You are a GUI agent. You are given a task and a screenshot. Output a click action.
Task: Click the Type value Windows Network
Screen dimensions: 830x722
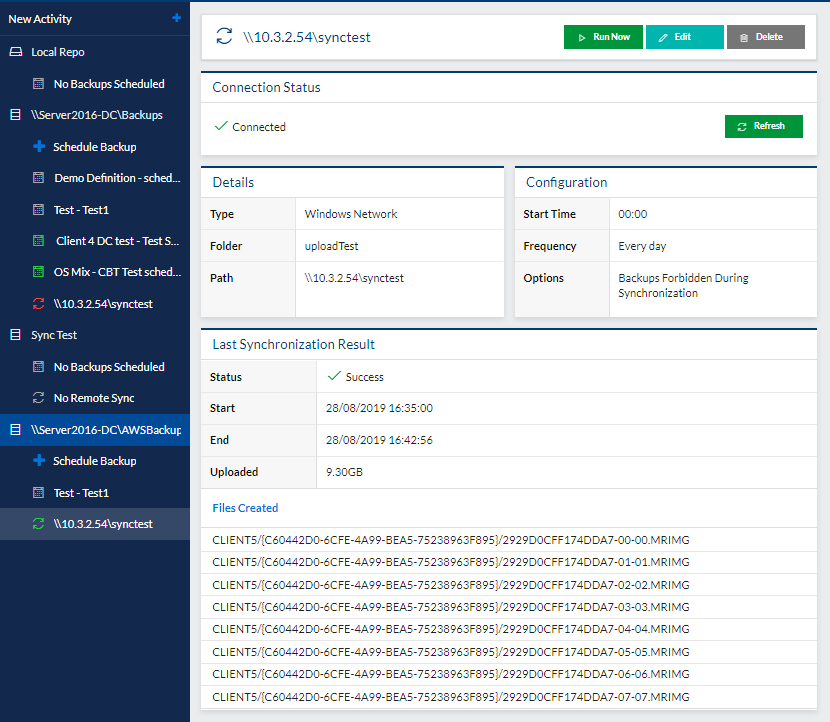pyautogui.click(x=350, y=214)
